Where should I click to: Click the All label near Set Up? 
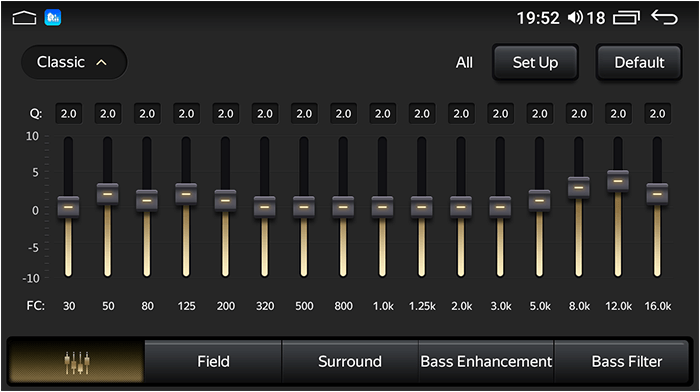tap(464, 63)
